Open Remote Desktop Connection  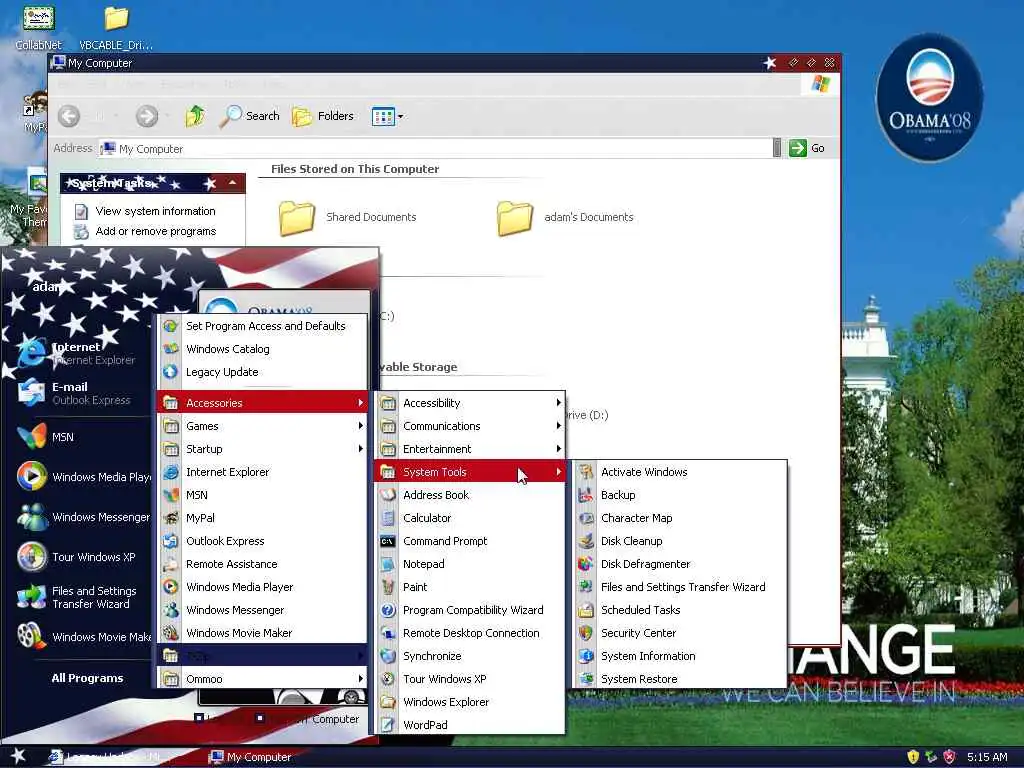pos(470,633)
